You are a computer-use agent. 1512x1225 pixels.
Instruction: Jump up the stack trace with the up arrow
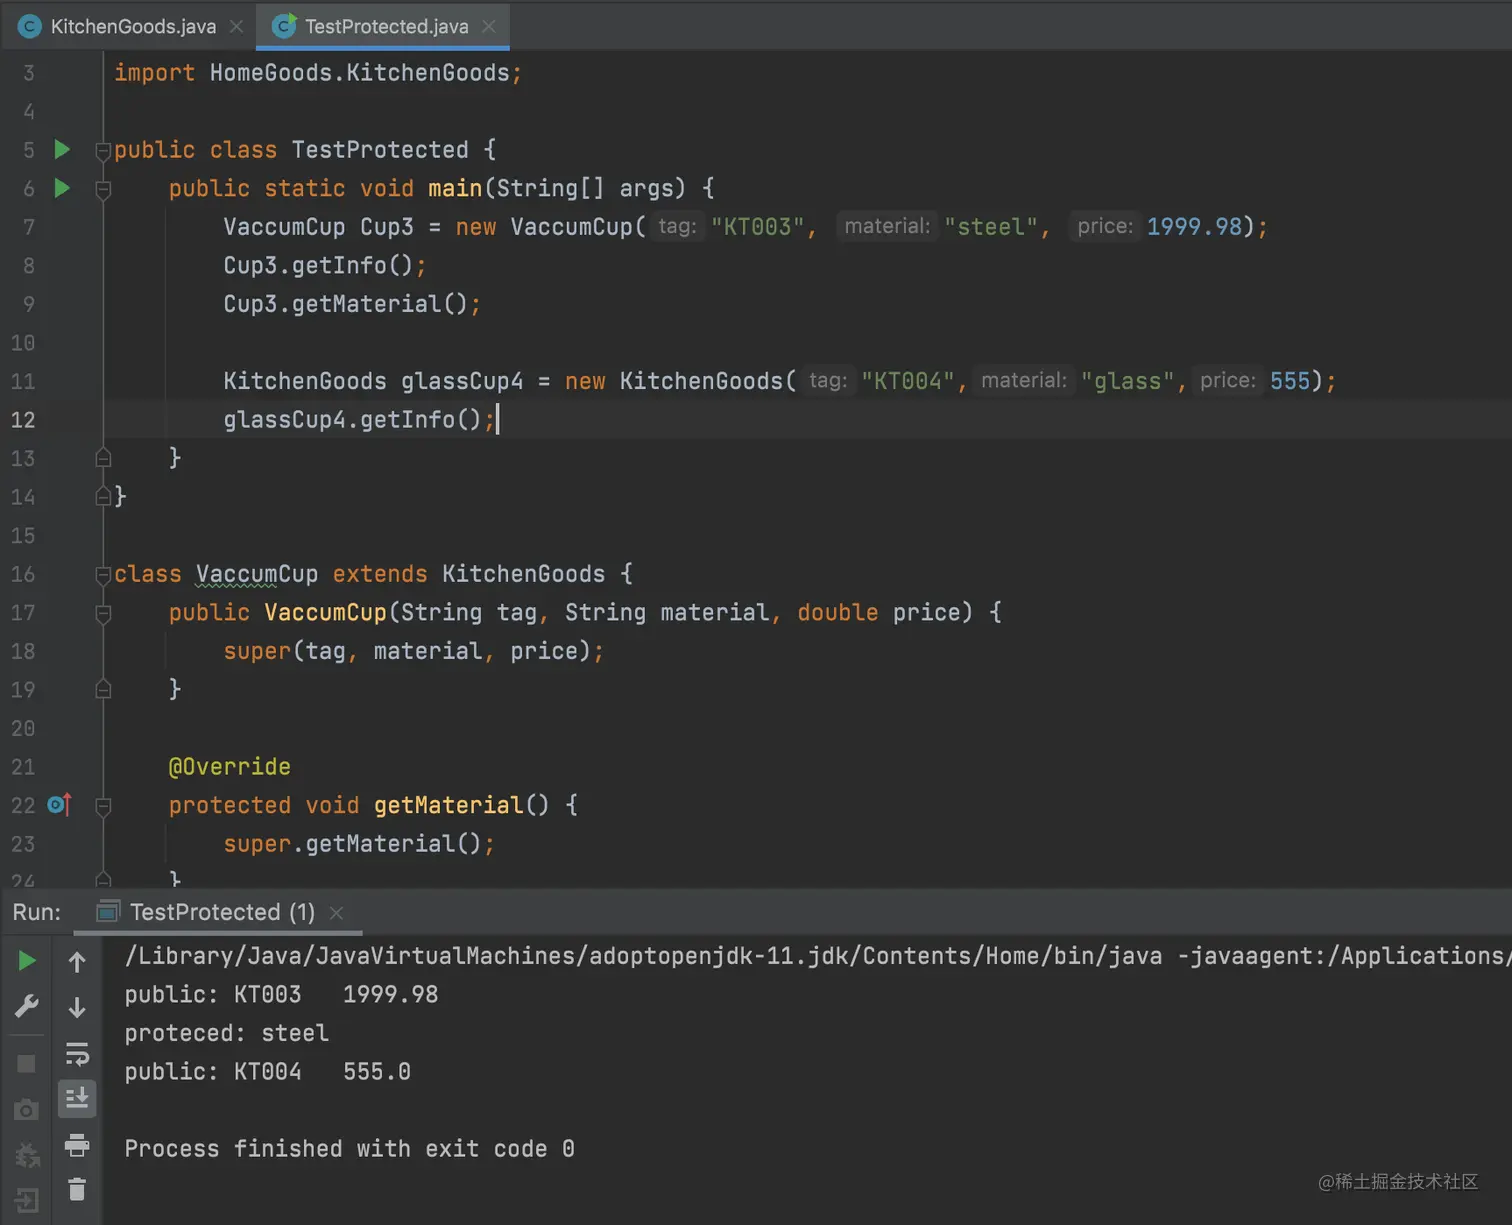[77, 962]
